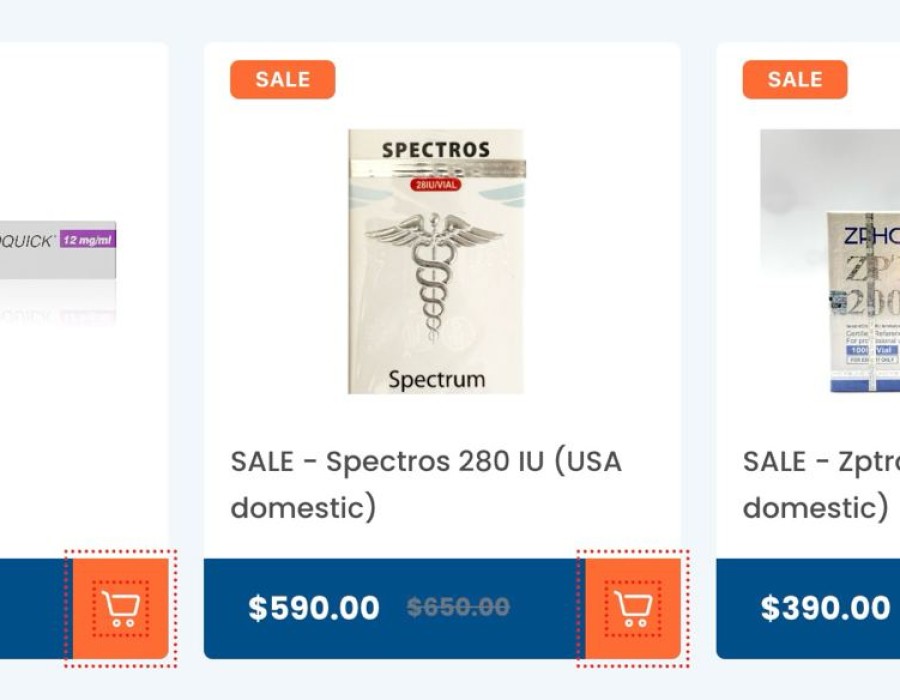This screenshot has height=700, width=900.
Task: Click the SALE badge on the Zptropin card
Action: point(794,80)
